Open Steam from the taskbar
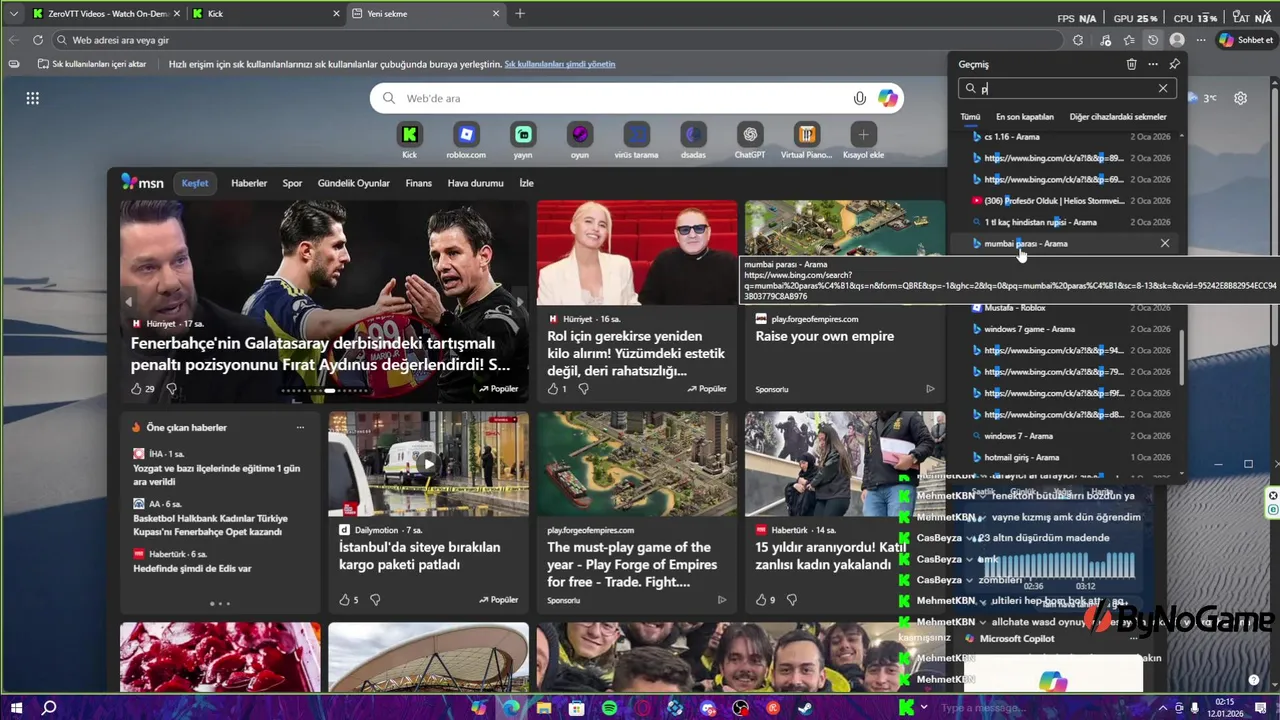This screenshot has height=720, width=1280. point(804,708)
